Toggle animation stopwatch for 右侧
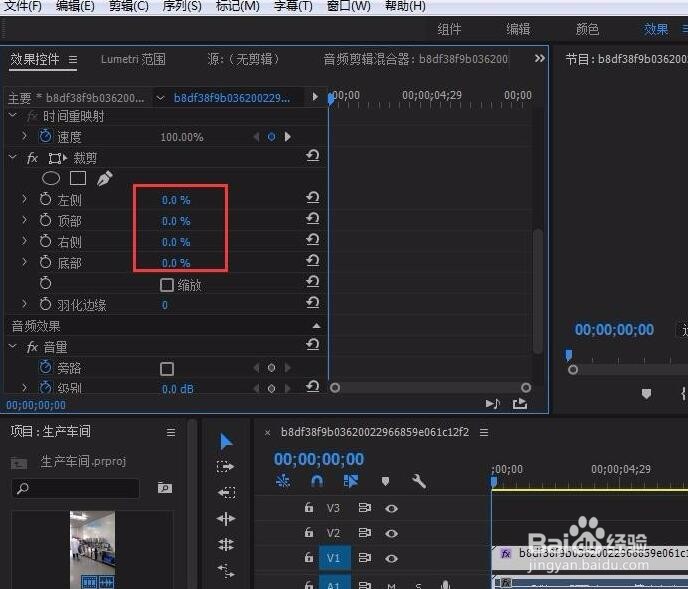This screenshot has width=688, height=589. (45, 241)
